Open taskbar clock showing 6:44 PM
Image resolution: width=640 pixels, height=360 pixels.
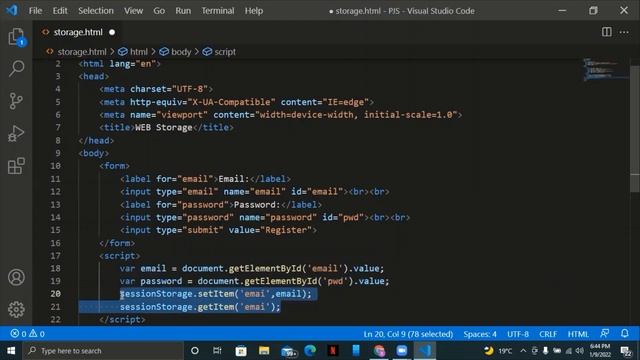coord(600,351)
